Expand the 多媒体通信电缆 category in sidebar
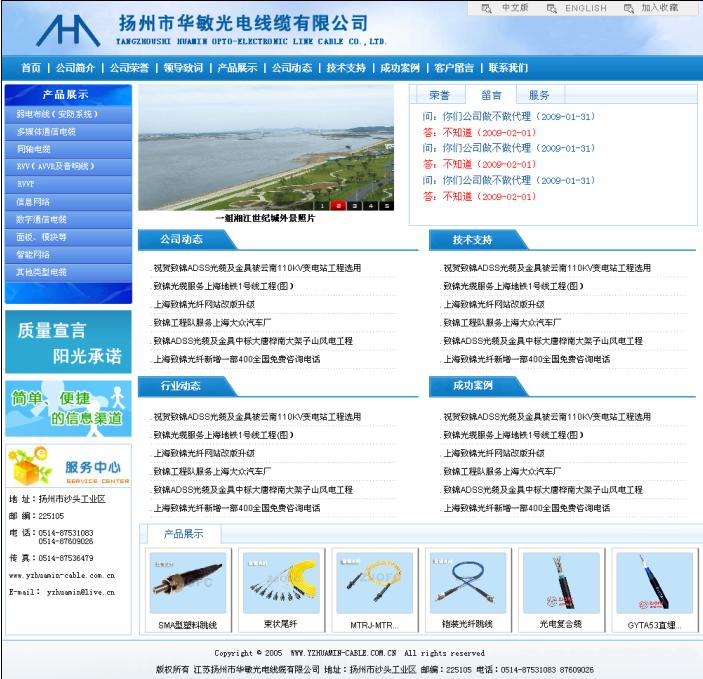The width and height of the screenshot is (703, 679). click(x=46, y=131)
